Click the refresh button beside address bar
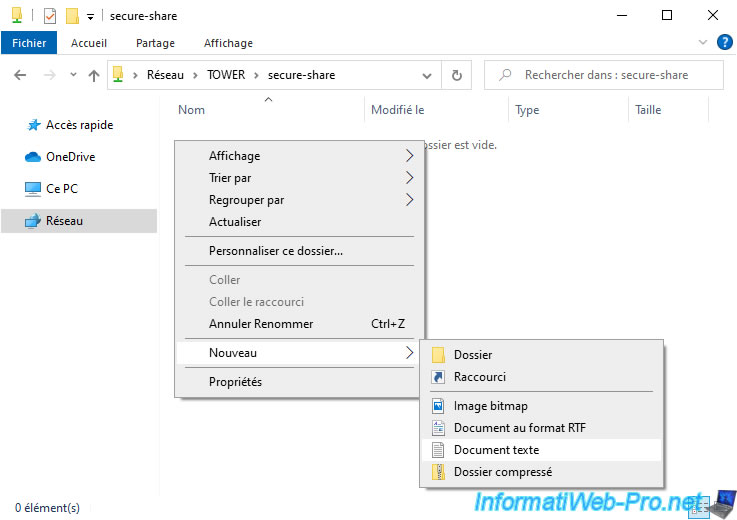Image resolution: width=737 pixels, height=520 pixels. [x=457, y=75]
